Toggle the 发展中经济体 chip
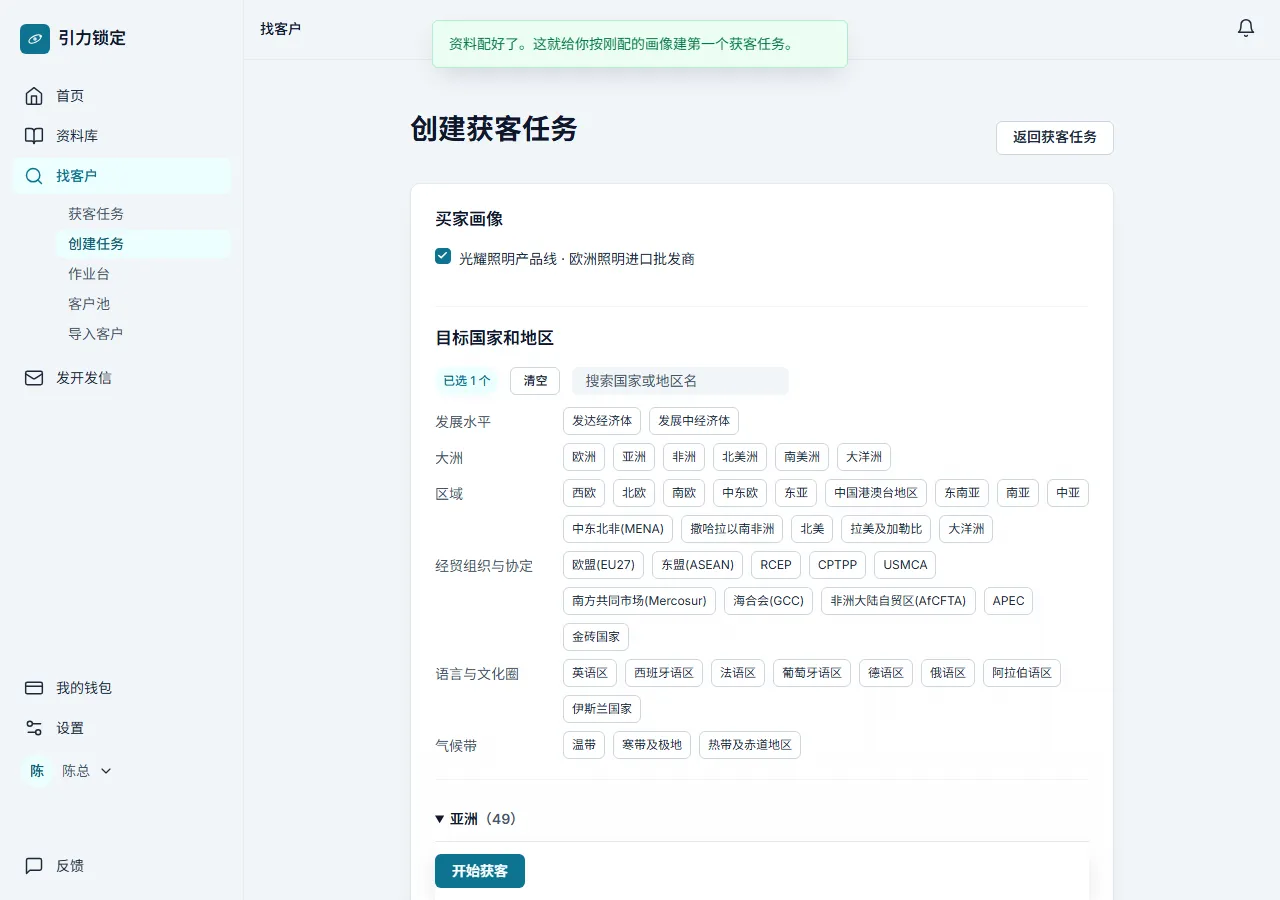The width and height of the screenshot is (1280, 900). click(x=694, y=421)
